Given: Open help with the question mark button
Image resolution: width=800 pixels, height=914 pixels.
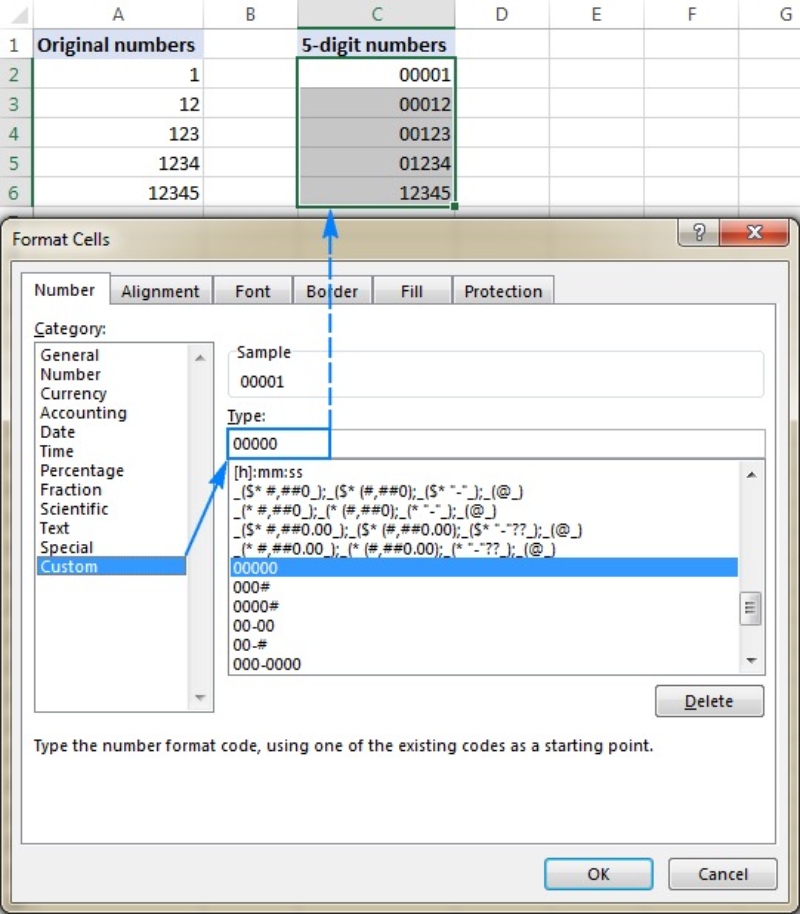Looking at the screenshot, I should [699, 232].
